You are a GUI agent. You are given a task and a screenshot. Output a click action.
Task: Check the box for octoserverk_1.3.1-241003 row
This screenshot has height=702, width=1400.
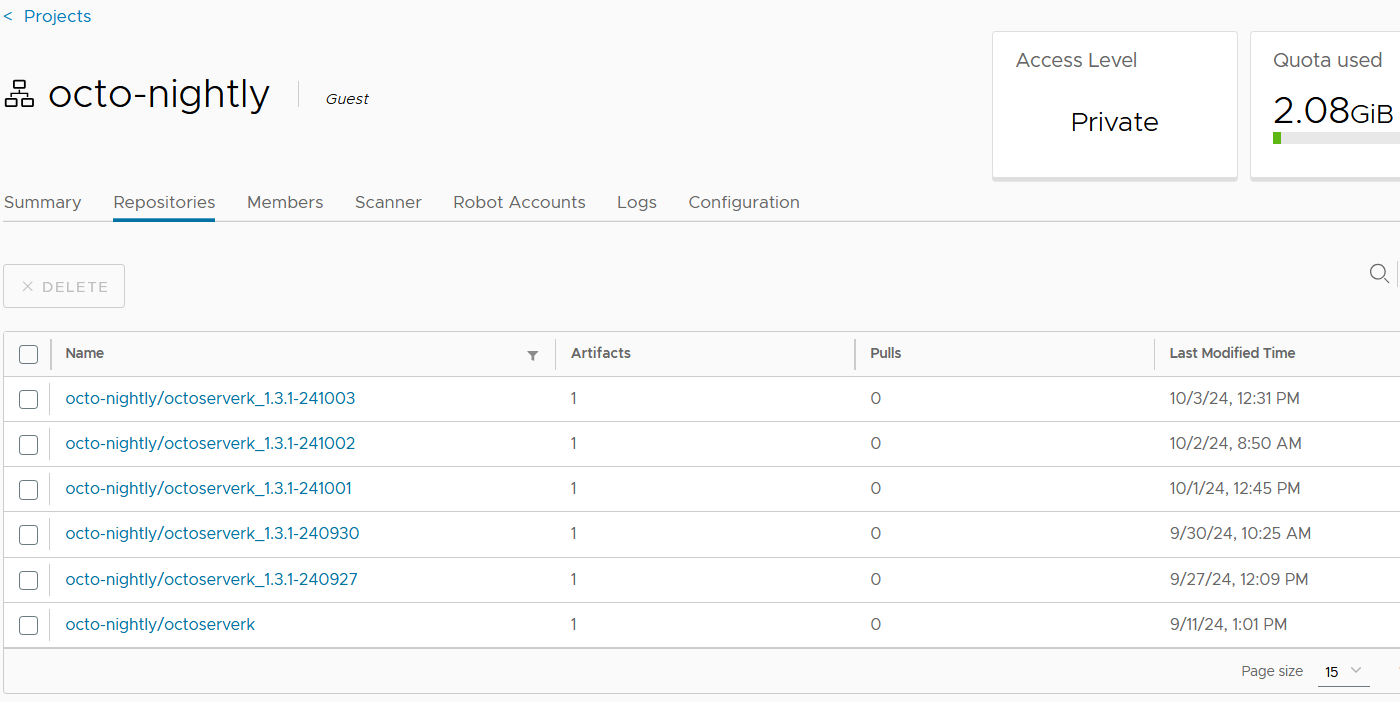coord(28,399)
